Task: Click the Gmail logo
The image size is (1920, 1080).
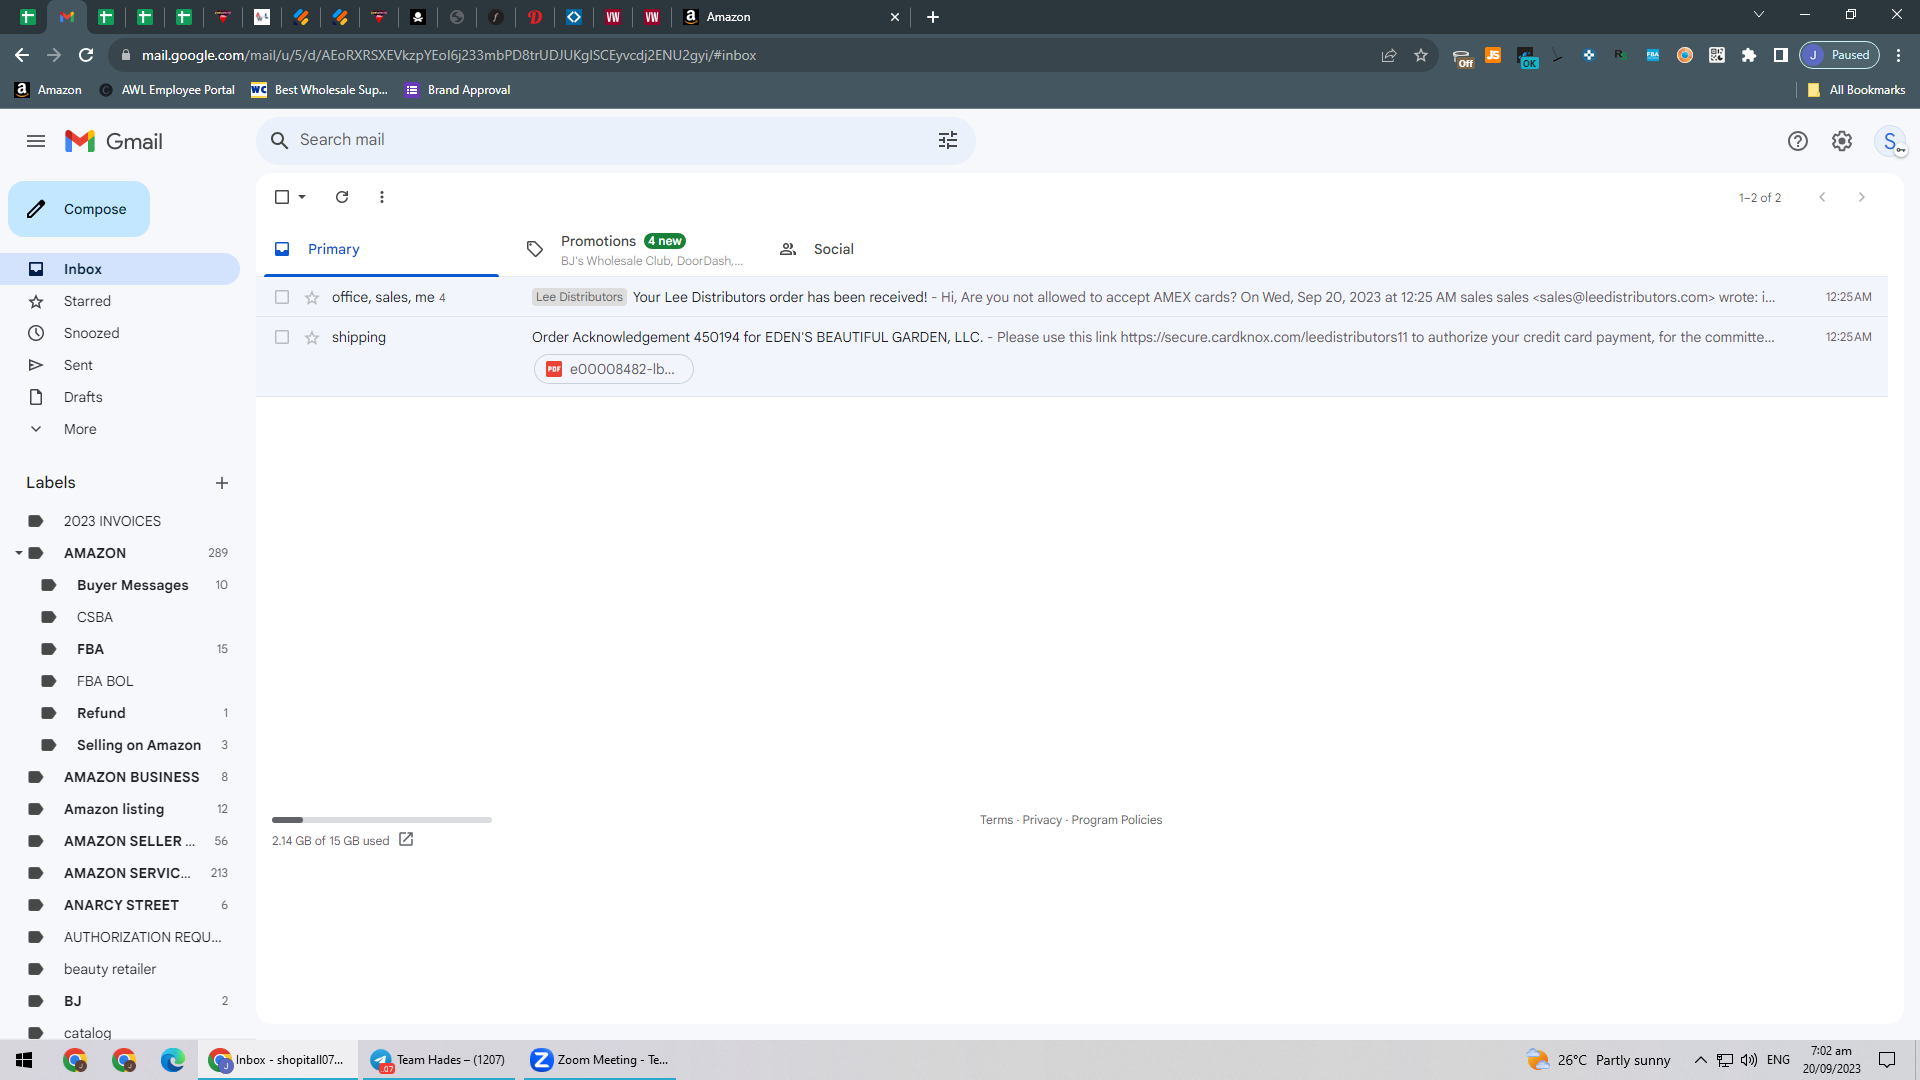Action: (x=114, y=141)
